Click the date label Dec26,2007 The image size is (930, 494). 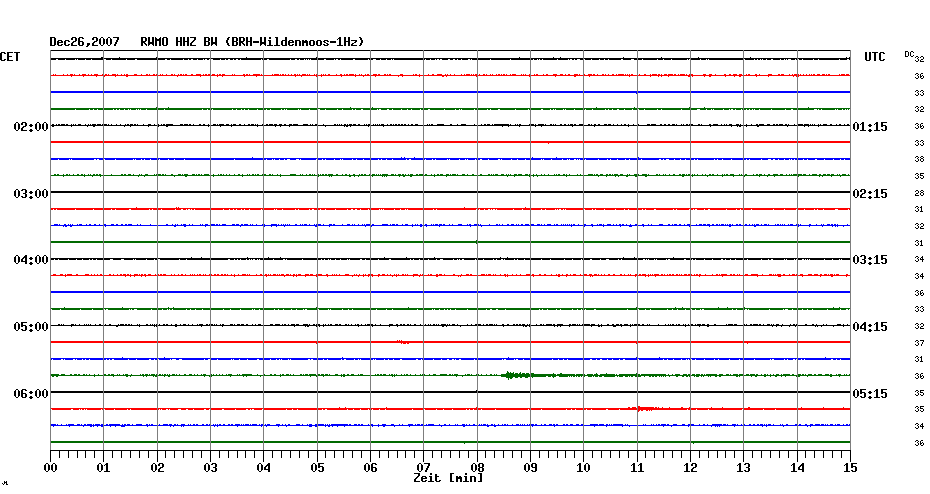pyautogui.click(x=84, y=42)
